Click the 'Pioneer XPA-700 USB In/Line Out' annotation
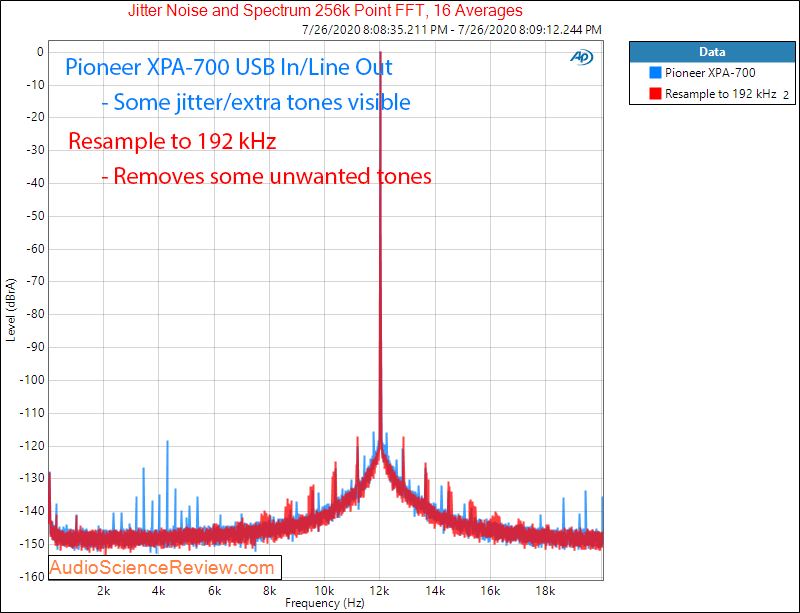 (229, 67)
